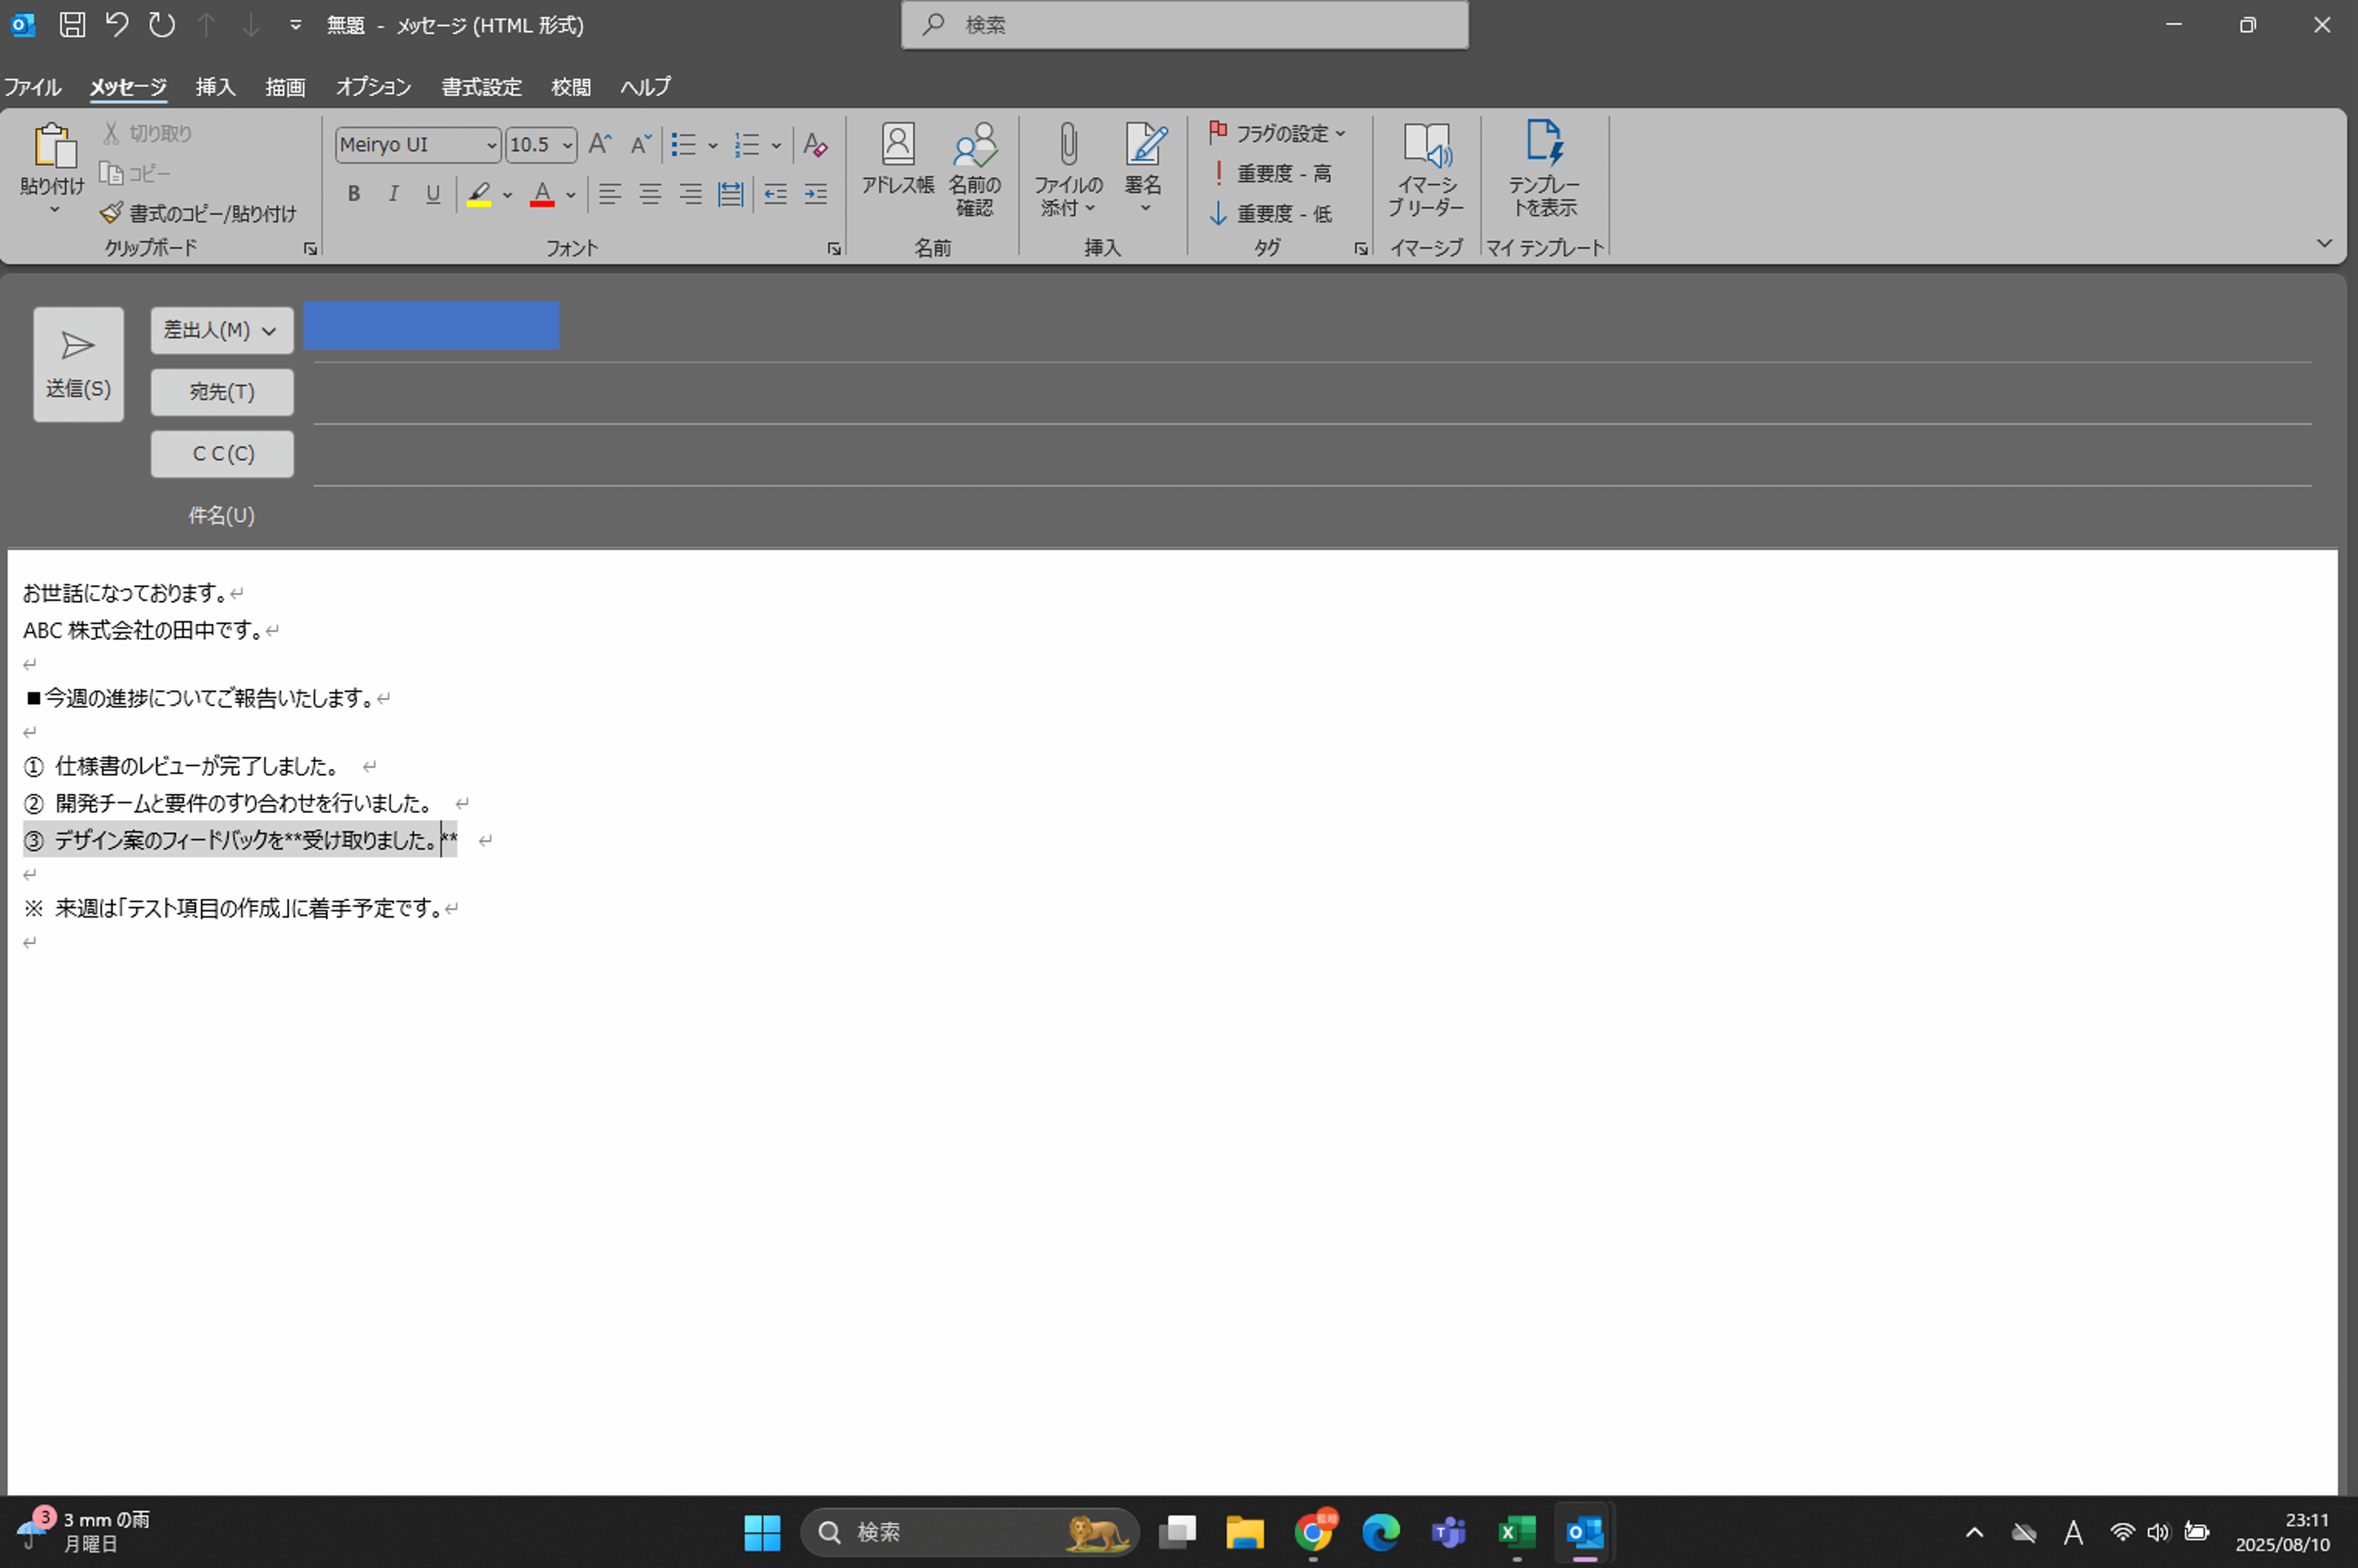Increase paragraph indent
Screen dimensions: 2358x1568
pos(816,194)
